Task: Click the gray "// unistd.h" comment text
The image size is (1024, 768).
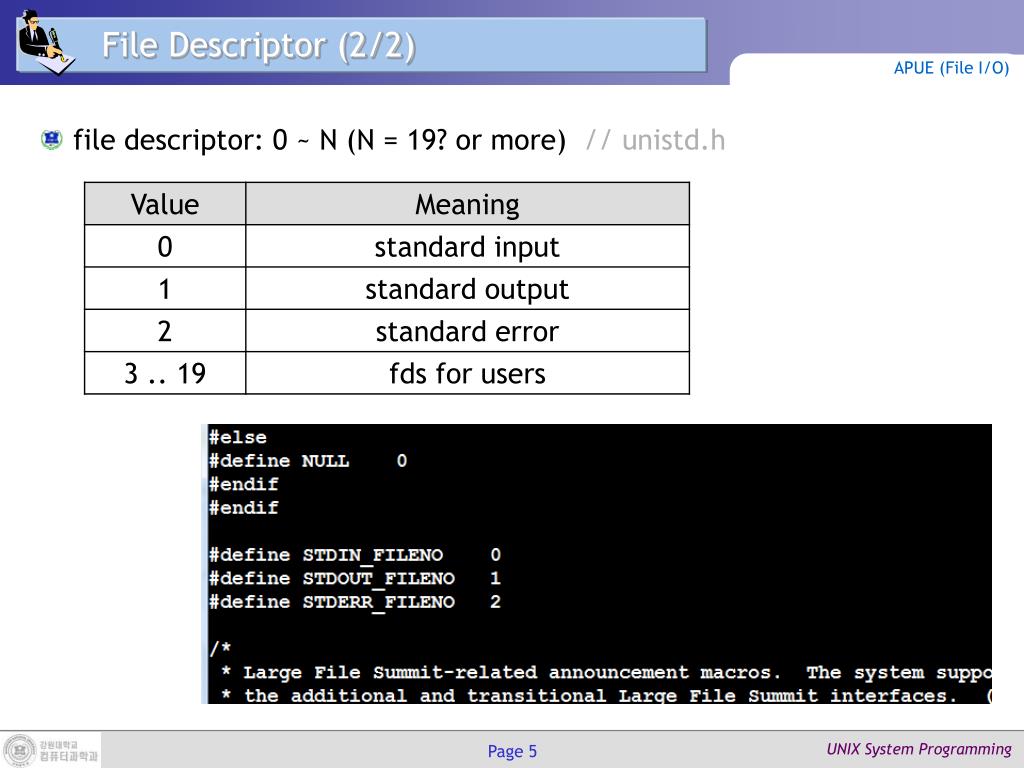Action: click(x=655, y=140)
